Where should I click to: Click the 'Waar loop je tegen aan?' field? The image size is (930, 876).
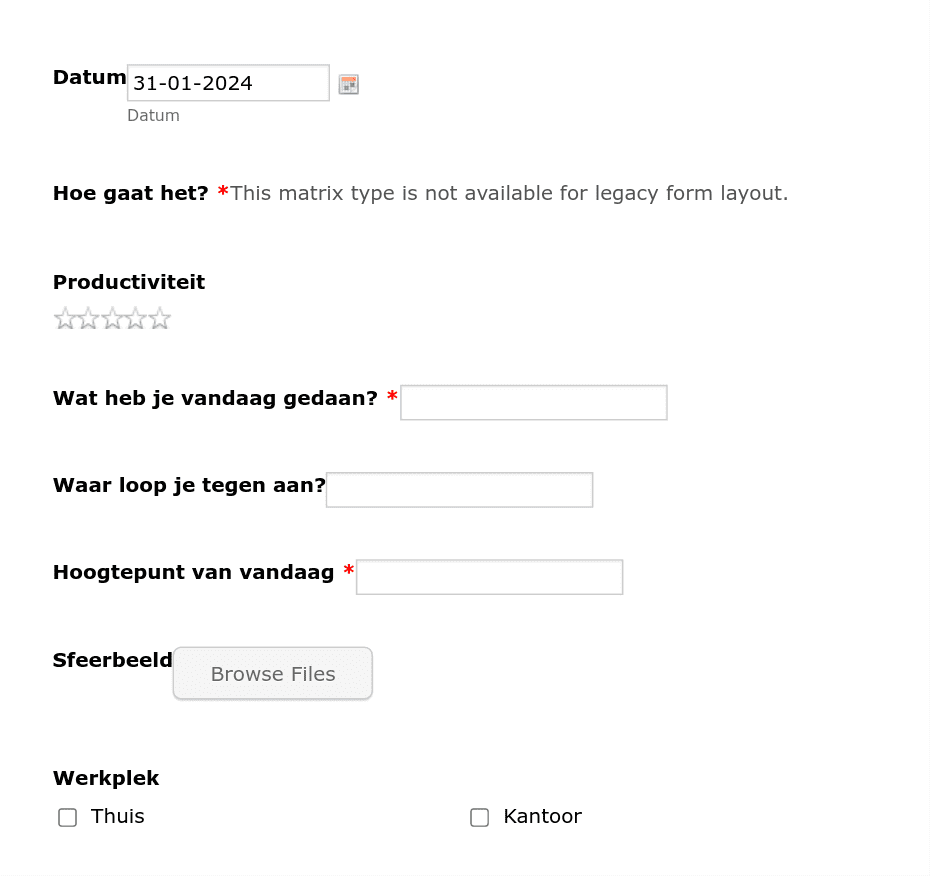(460, 490)
